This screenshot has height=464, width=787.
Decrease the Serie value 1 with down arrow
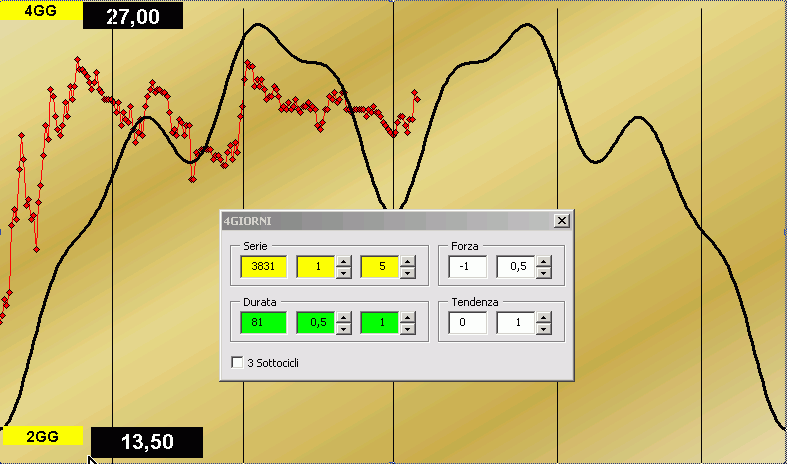tap(343, 272)
